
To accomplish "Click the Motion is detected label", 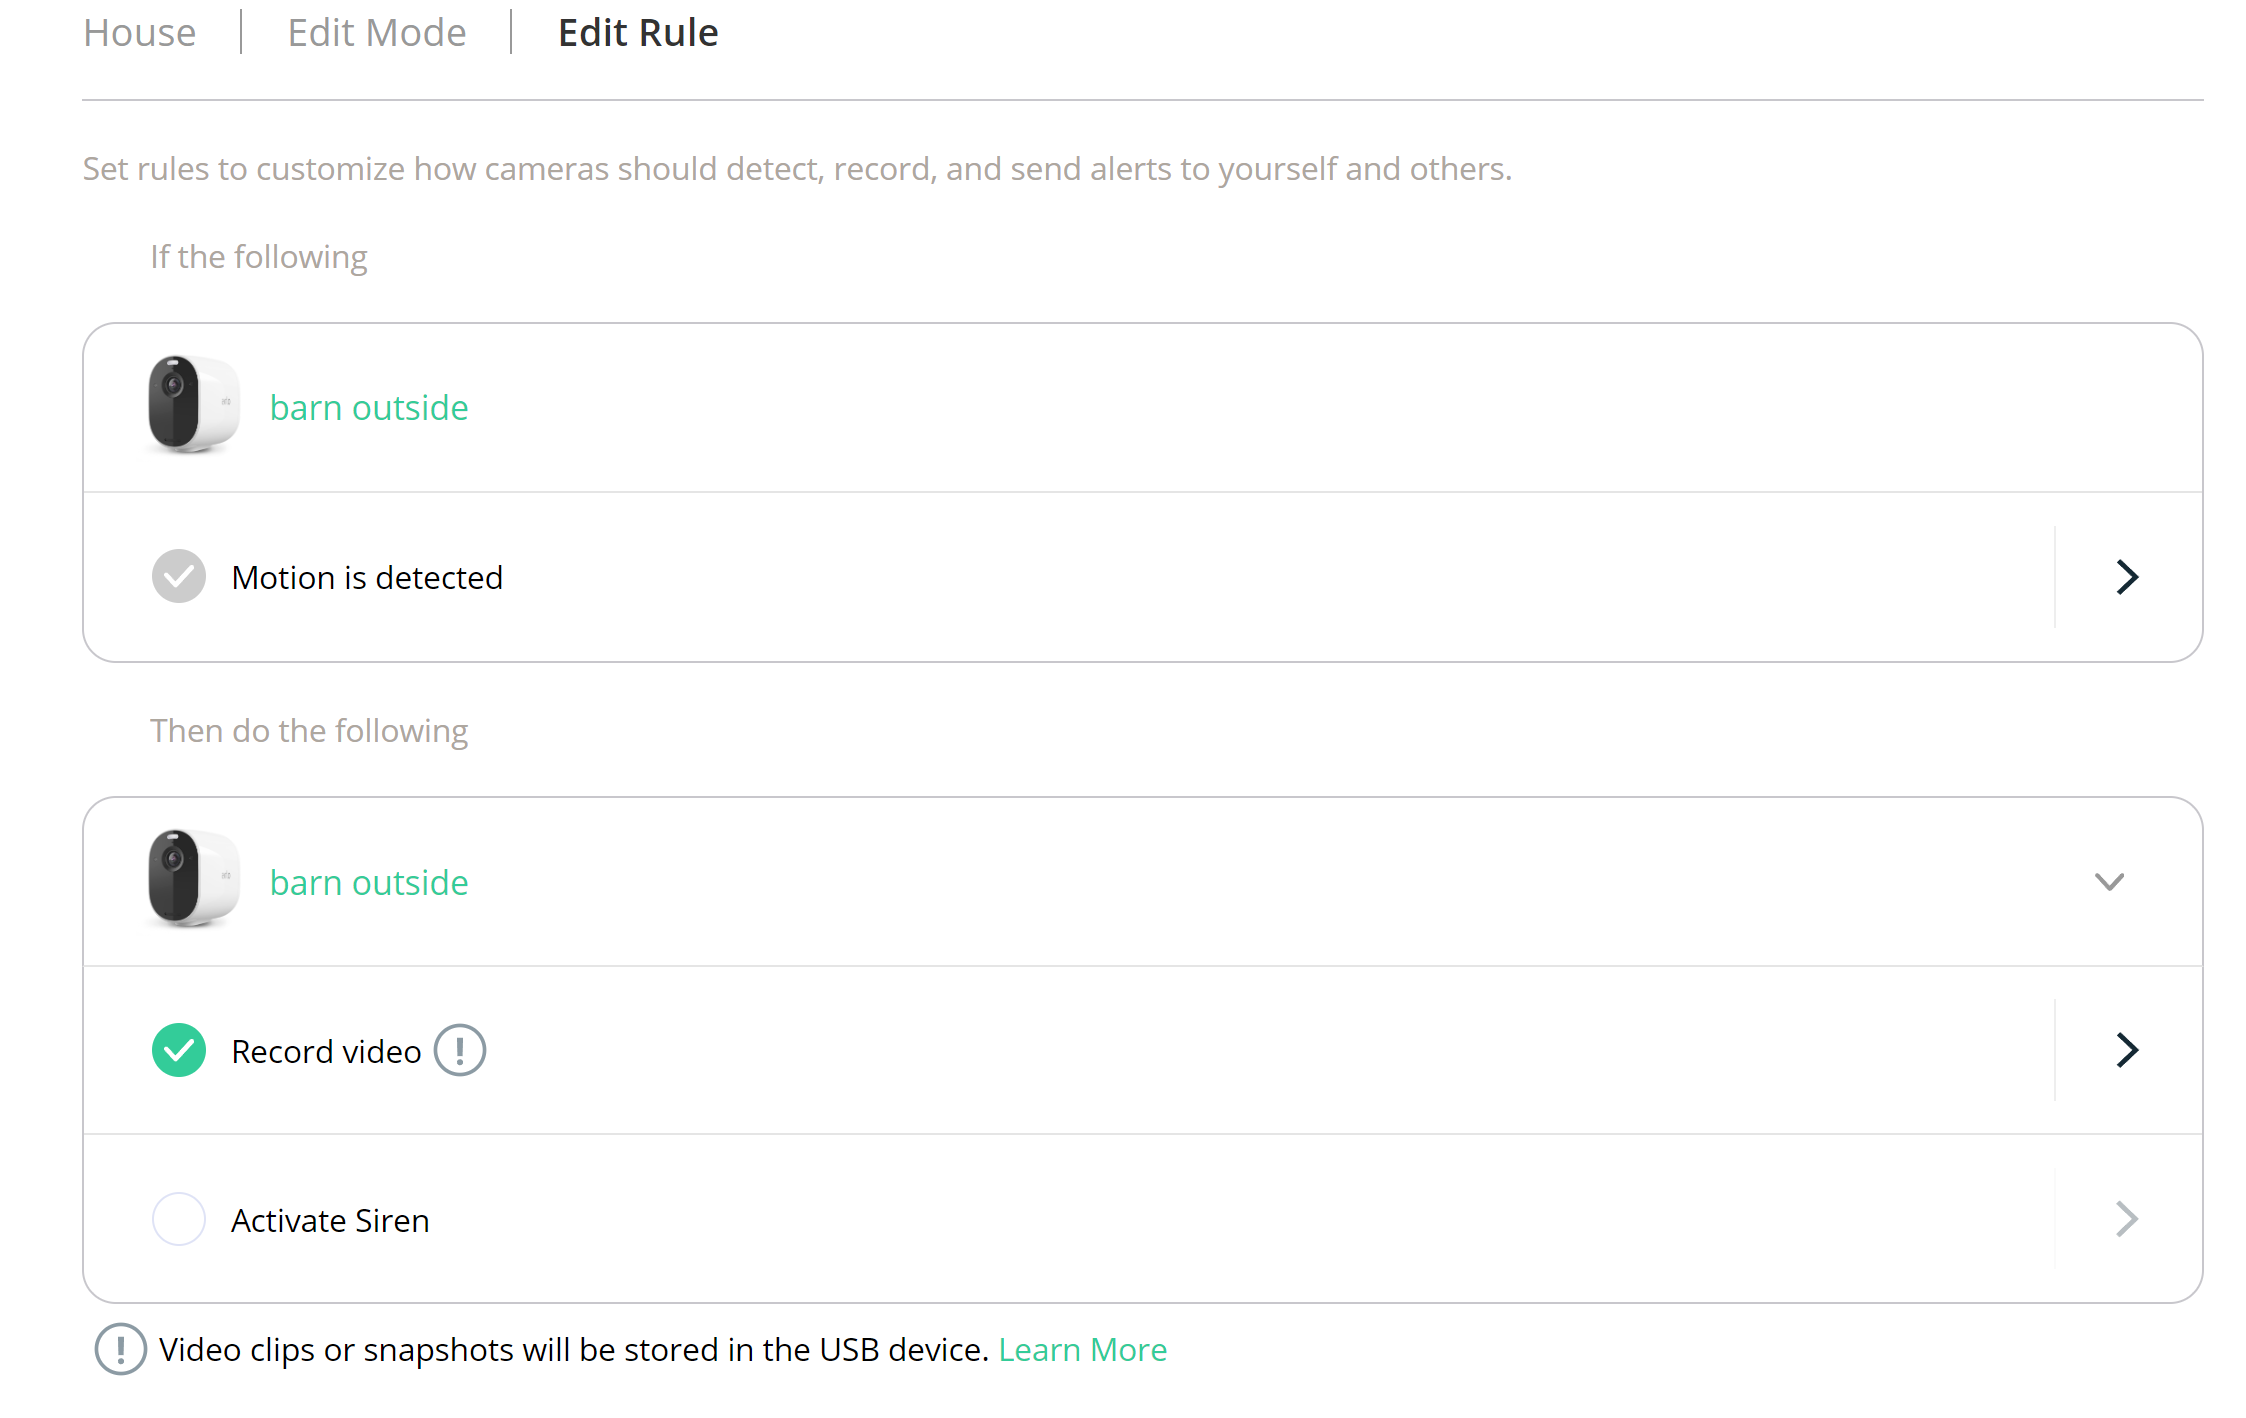I will [x=367, y=578].
